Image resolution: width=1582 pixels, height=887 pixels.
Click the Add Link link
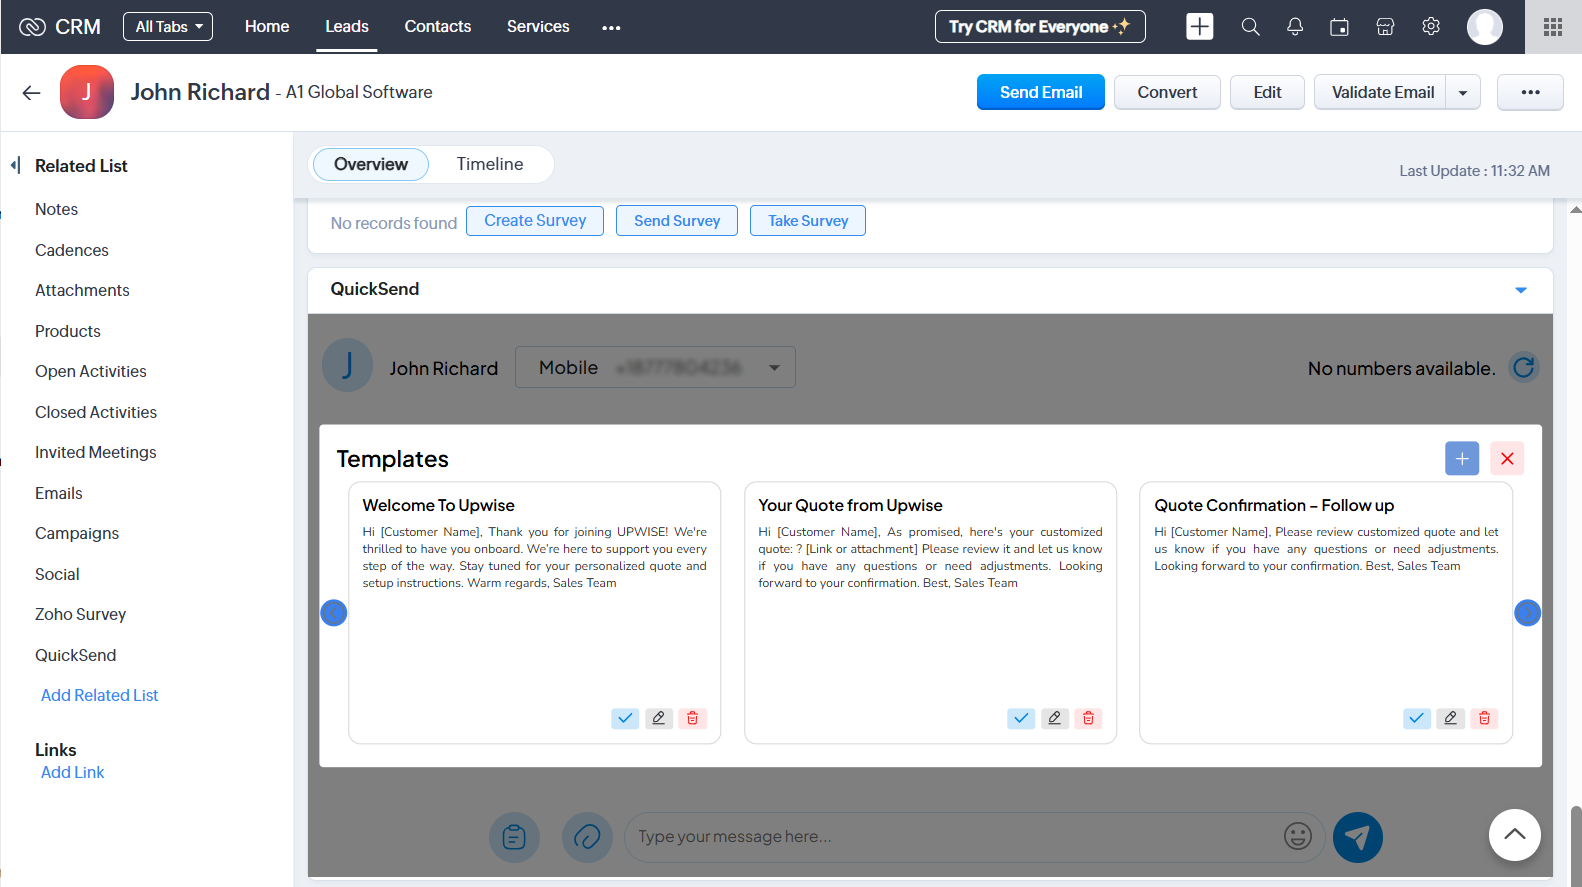pos(73,772)
